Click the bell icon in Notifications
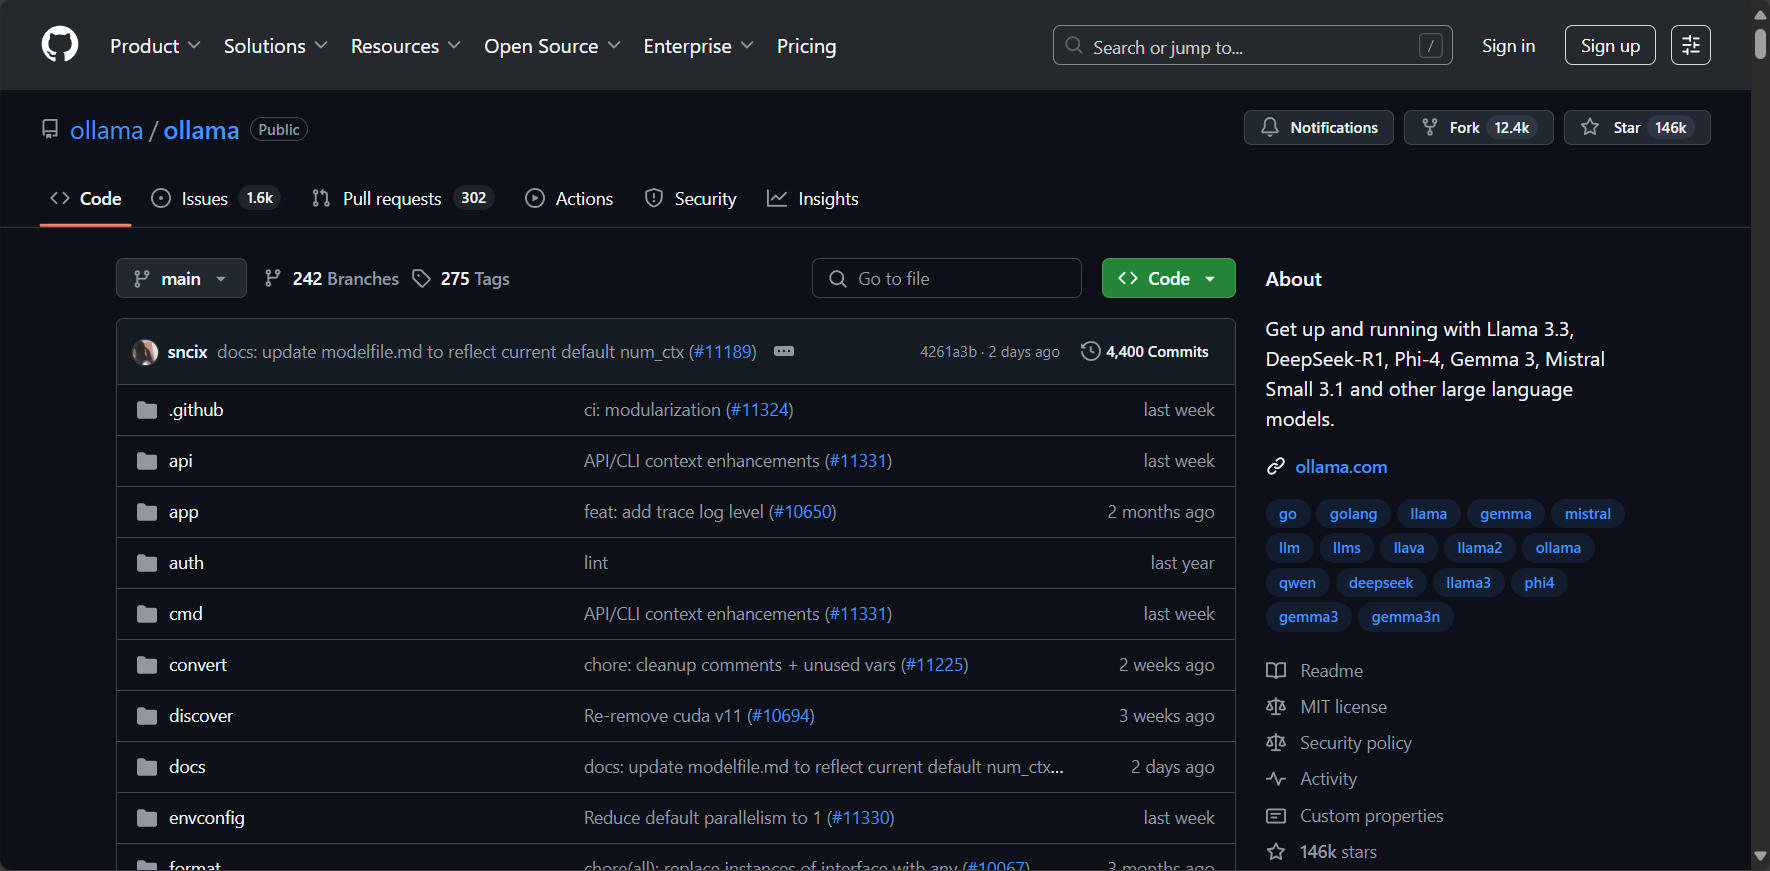This screenshot has width=1770, height=871. tap(1270, 127)
